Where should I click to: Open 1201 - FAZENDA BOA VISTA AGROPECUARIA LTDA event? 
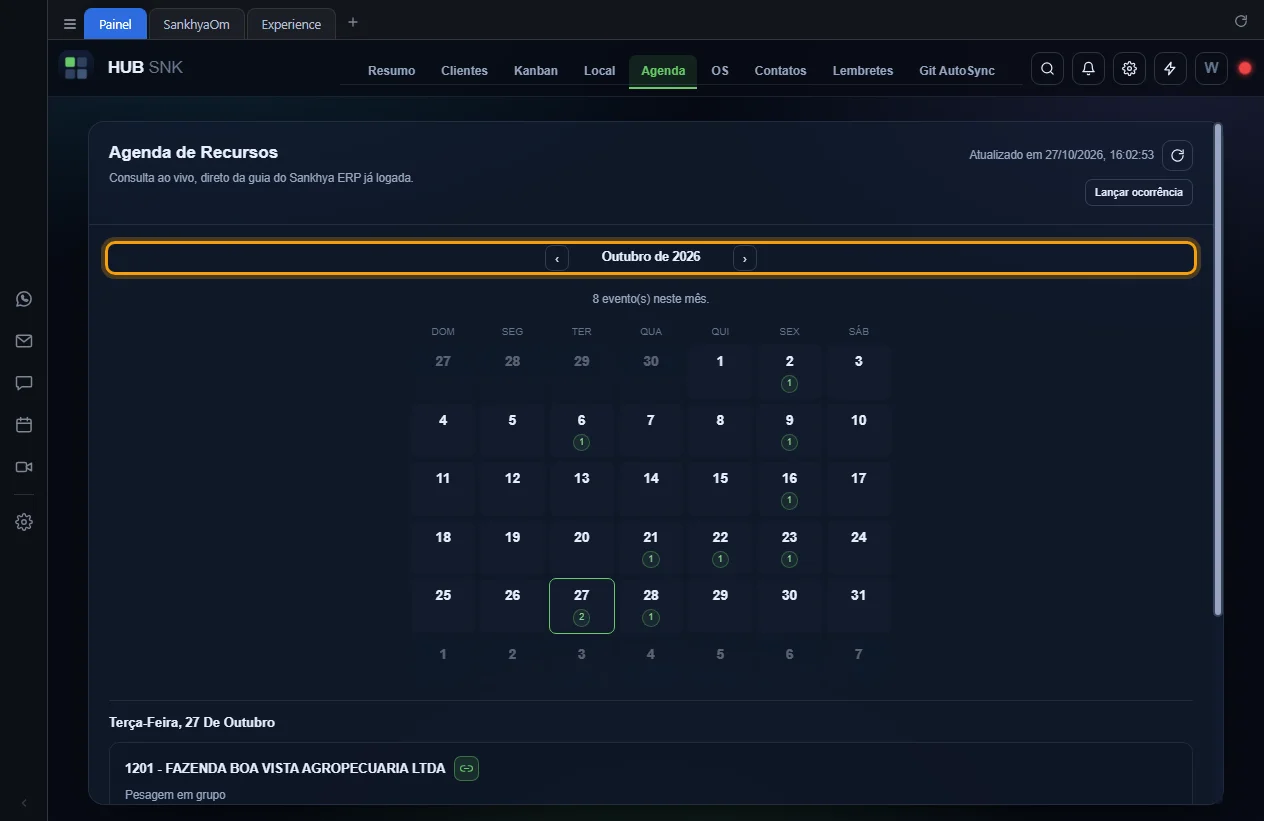click(285, 768)
